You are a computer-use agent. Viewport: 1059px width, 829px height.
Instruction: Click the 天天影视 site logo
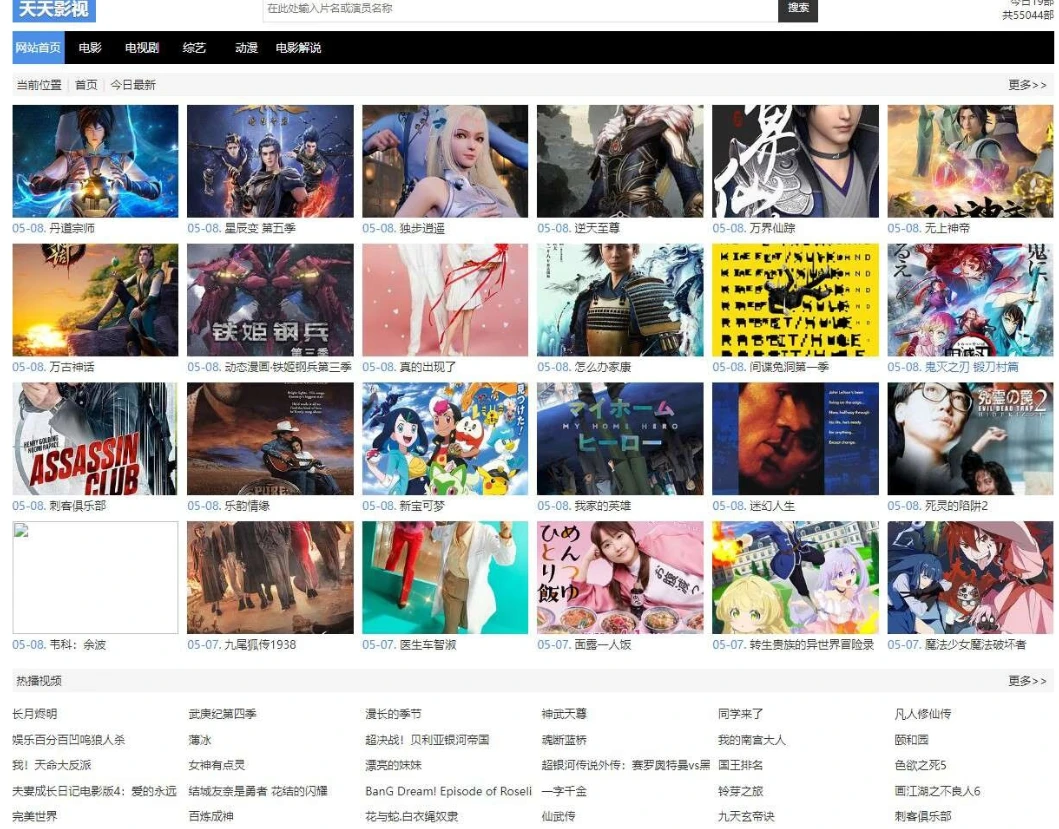coord(54,9)
